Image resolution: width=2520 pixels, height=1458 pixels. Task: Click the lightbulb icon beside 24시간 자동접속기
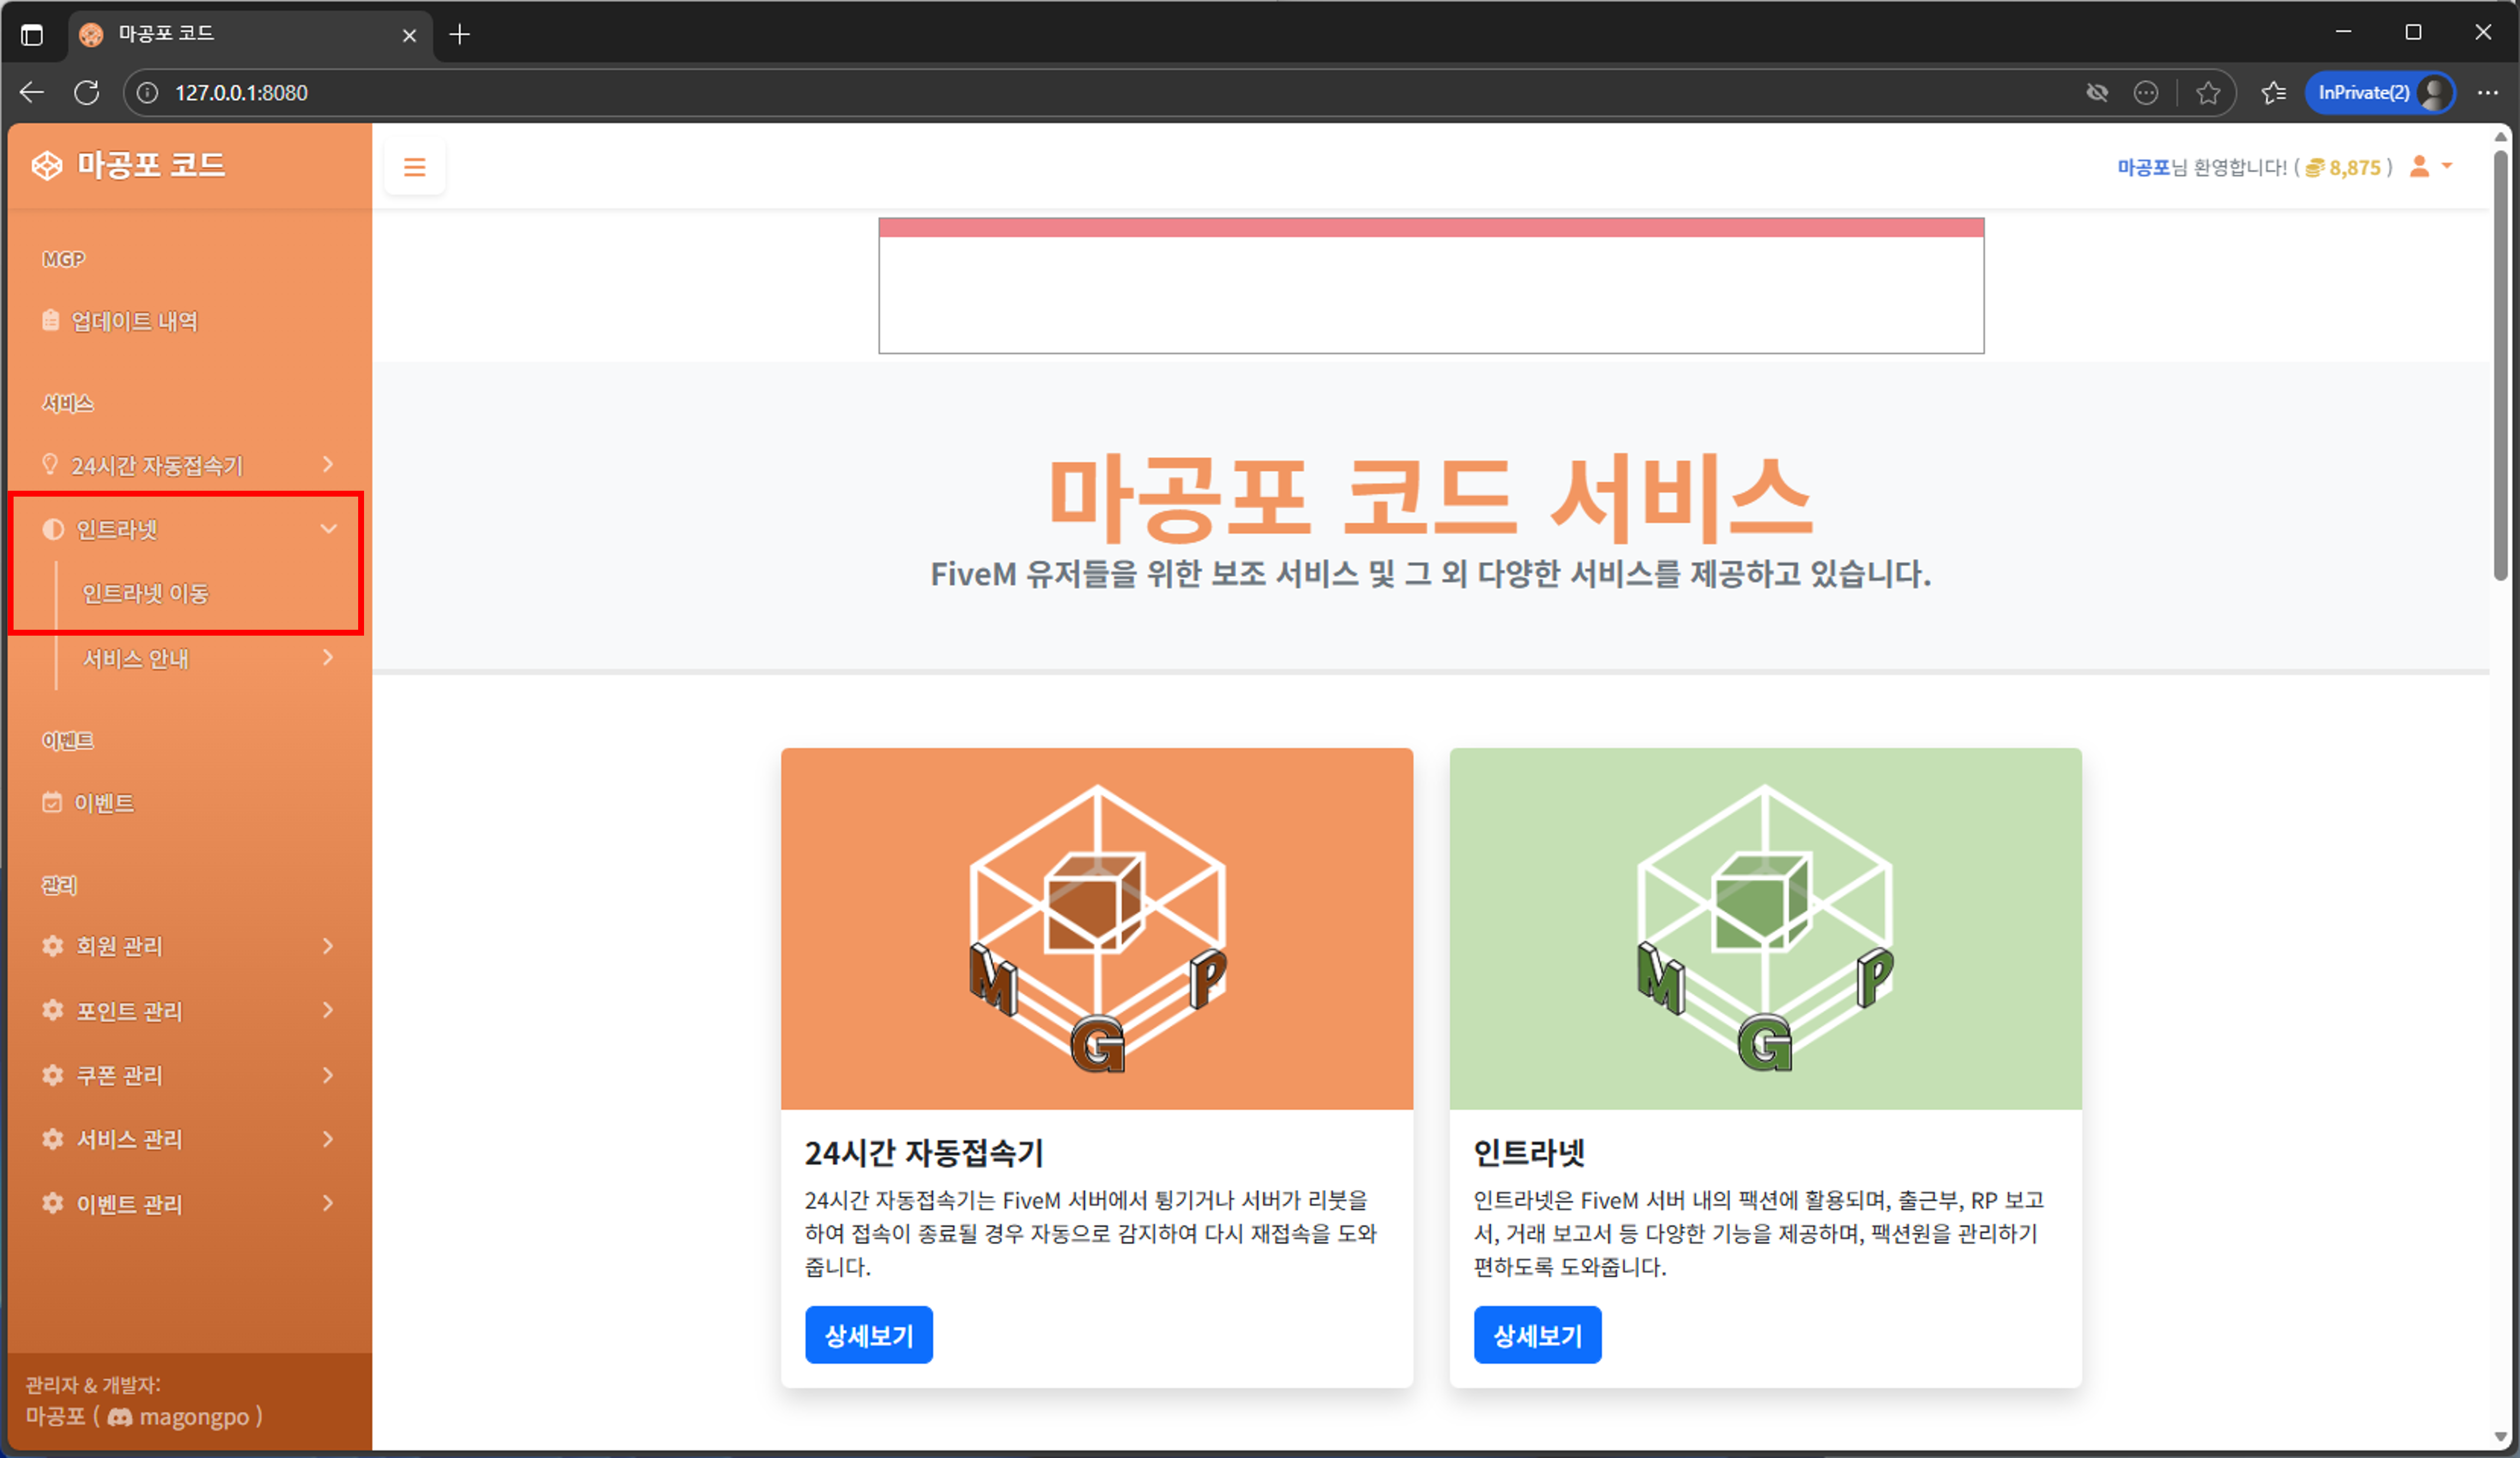[51, 463]
